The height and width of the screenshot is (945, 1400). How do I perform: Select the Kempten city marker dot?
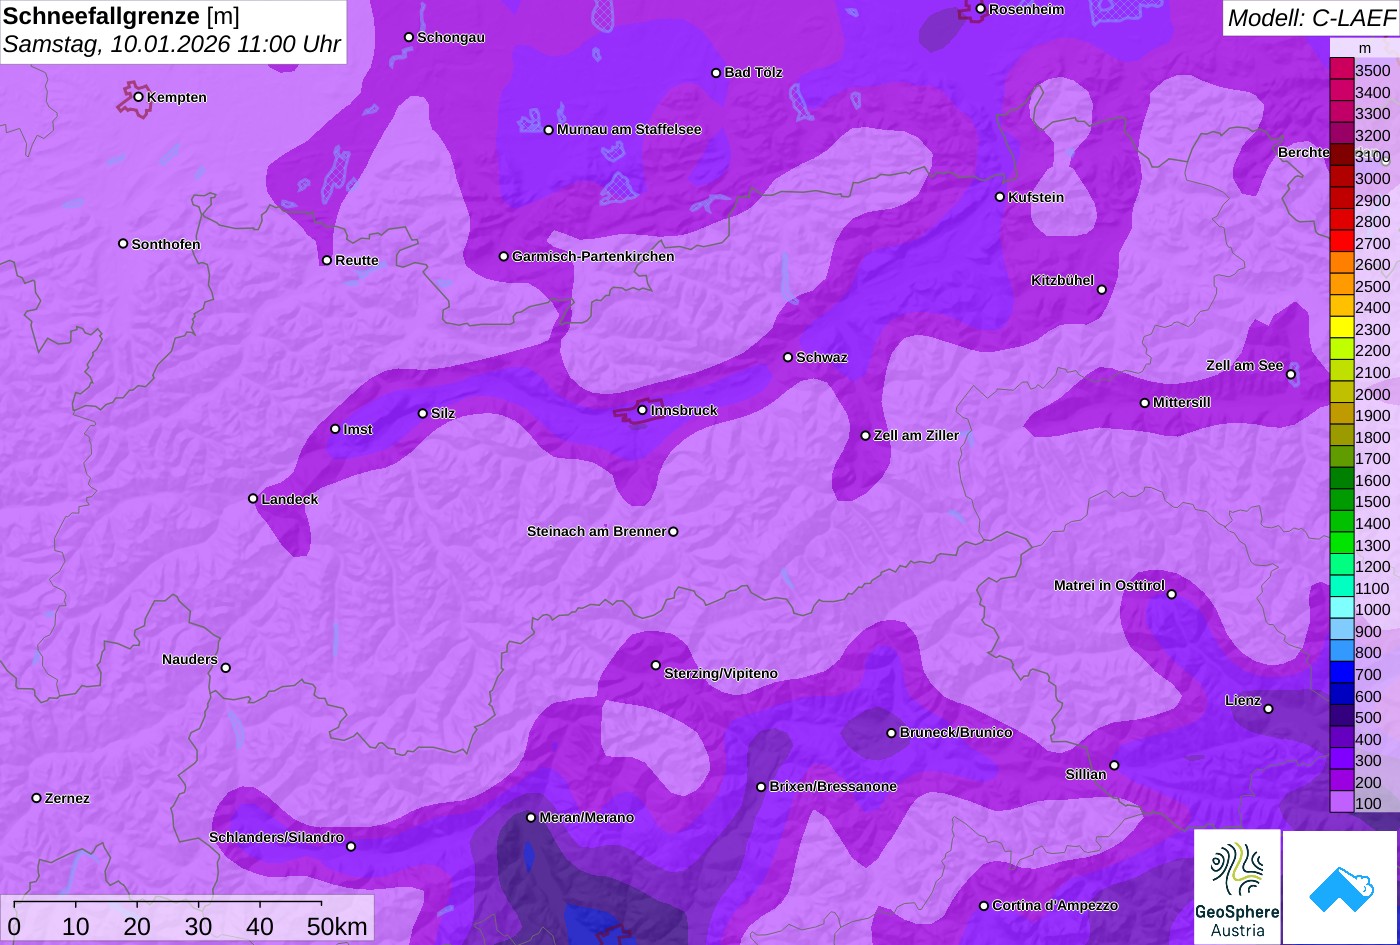pos(138,97)
